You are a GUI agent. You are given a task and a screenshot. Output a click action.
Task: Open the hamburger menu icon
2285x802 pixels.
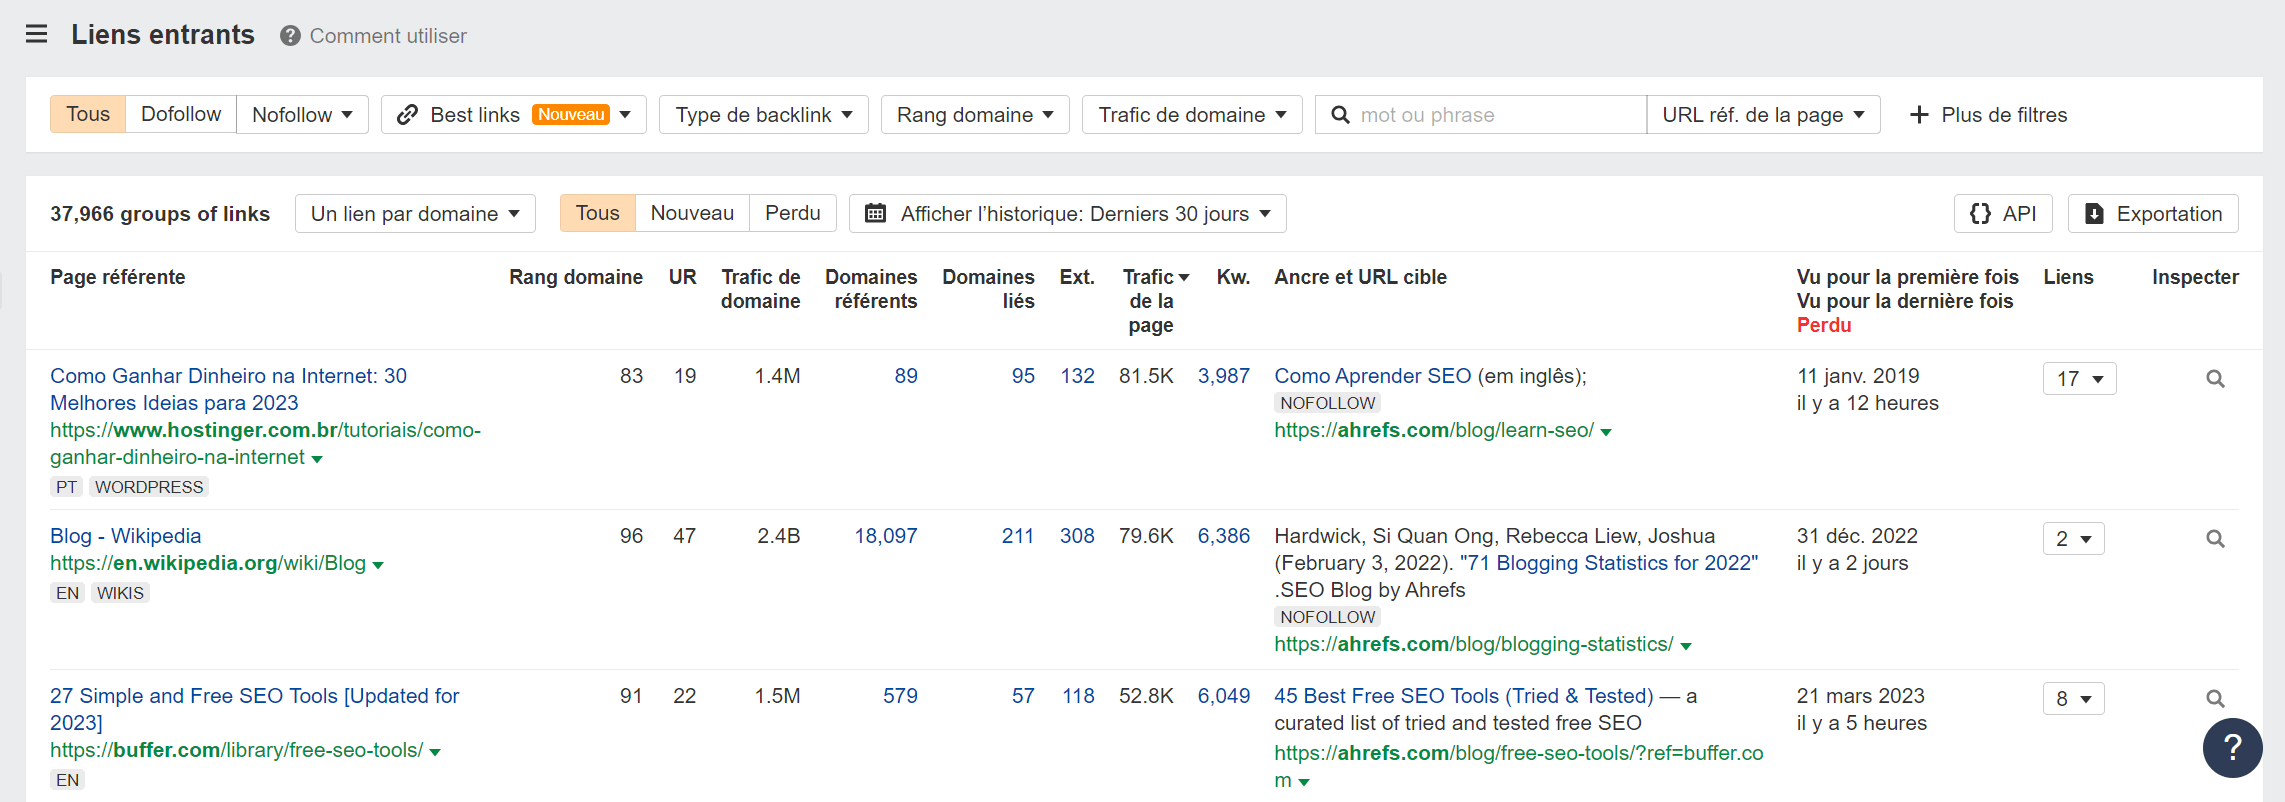37,35
